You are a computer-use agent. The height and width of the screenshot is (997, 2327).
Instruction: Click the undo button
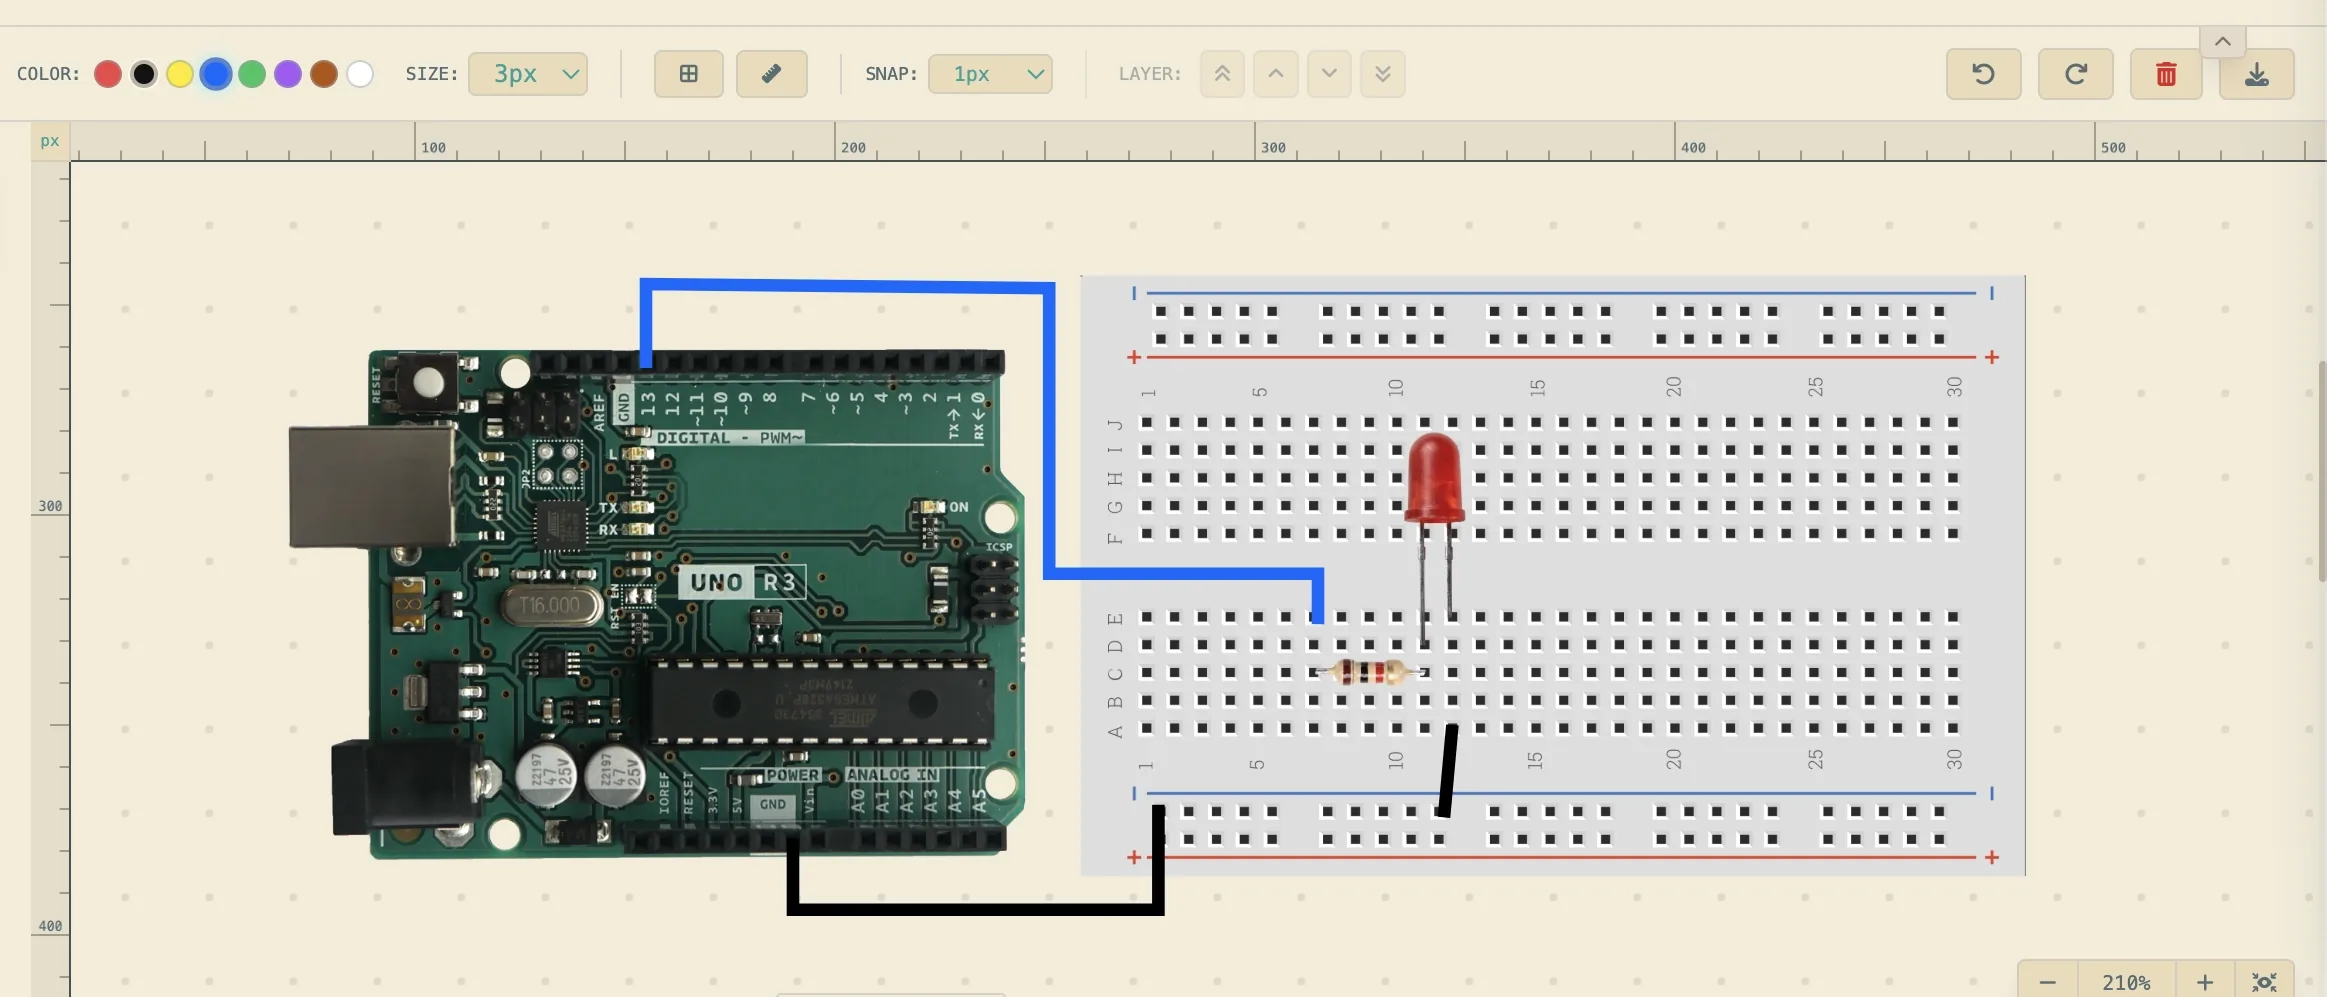click(1984, 74)
